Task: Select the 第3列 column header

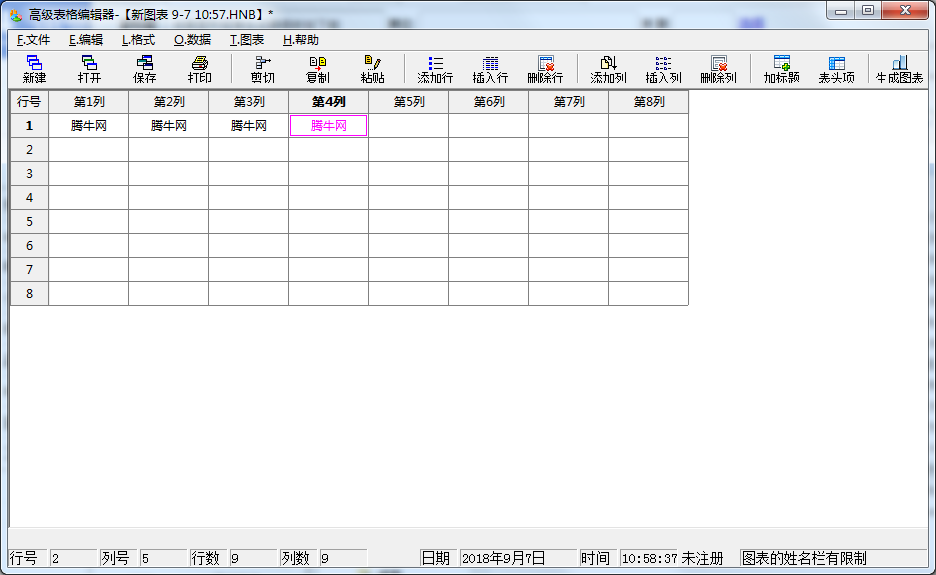Action: [248, 102]
